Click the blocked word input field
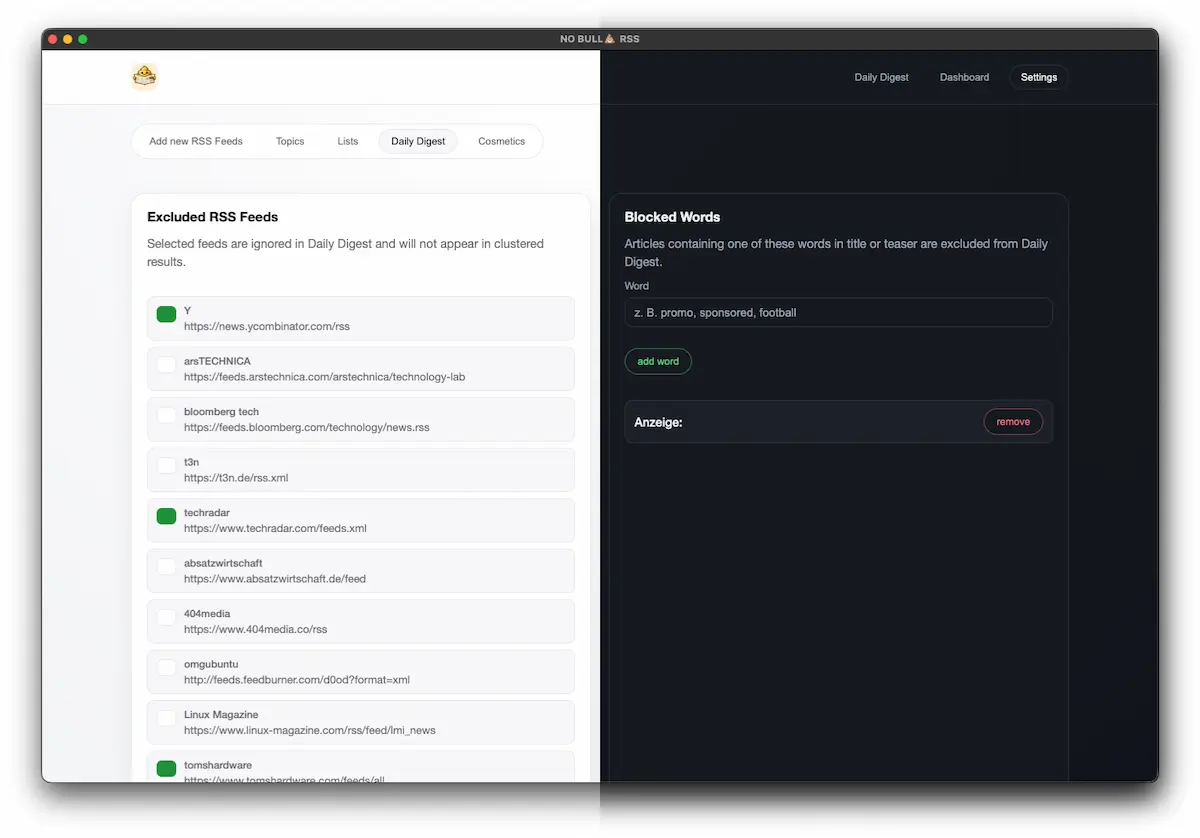 point(838,312)
